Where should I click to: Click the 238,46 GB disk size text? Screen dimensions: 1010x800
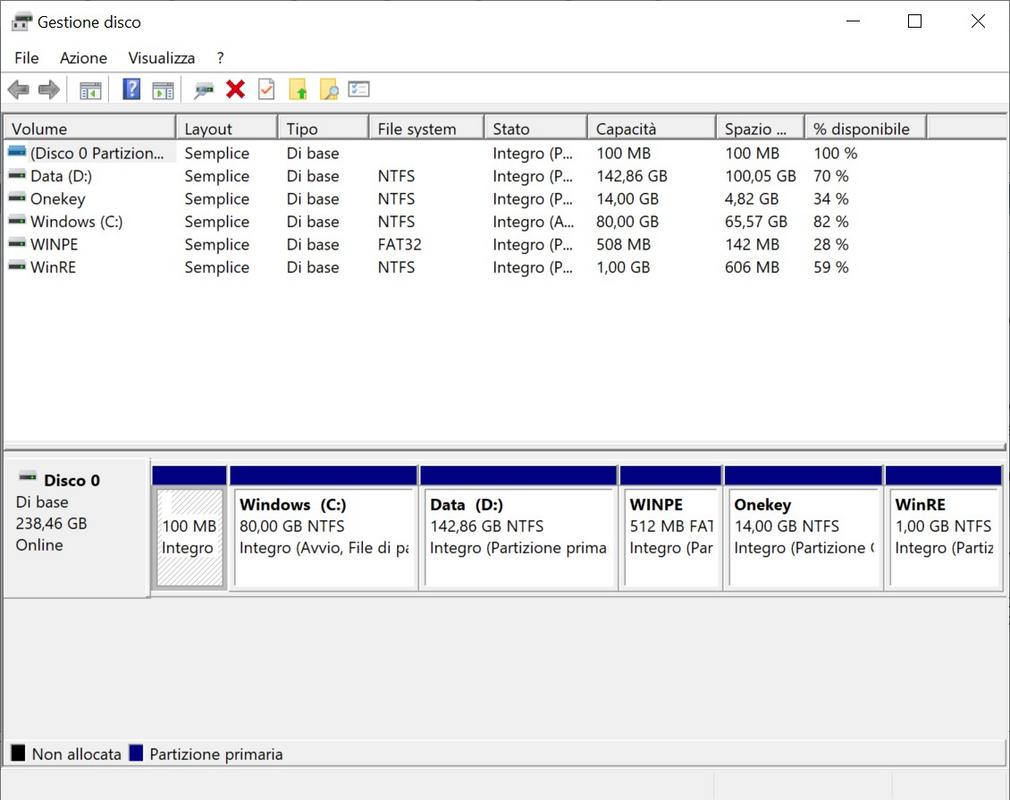pyautogui.click(x=51, y=523)
